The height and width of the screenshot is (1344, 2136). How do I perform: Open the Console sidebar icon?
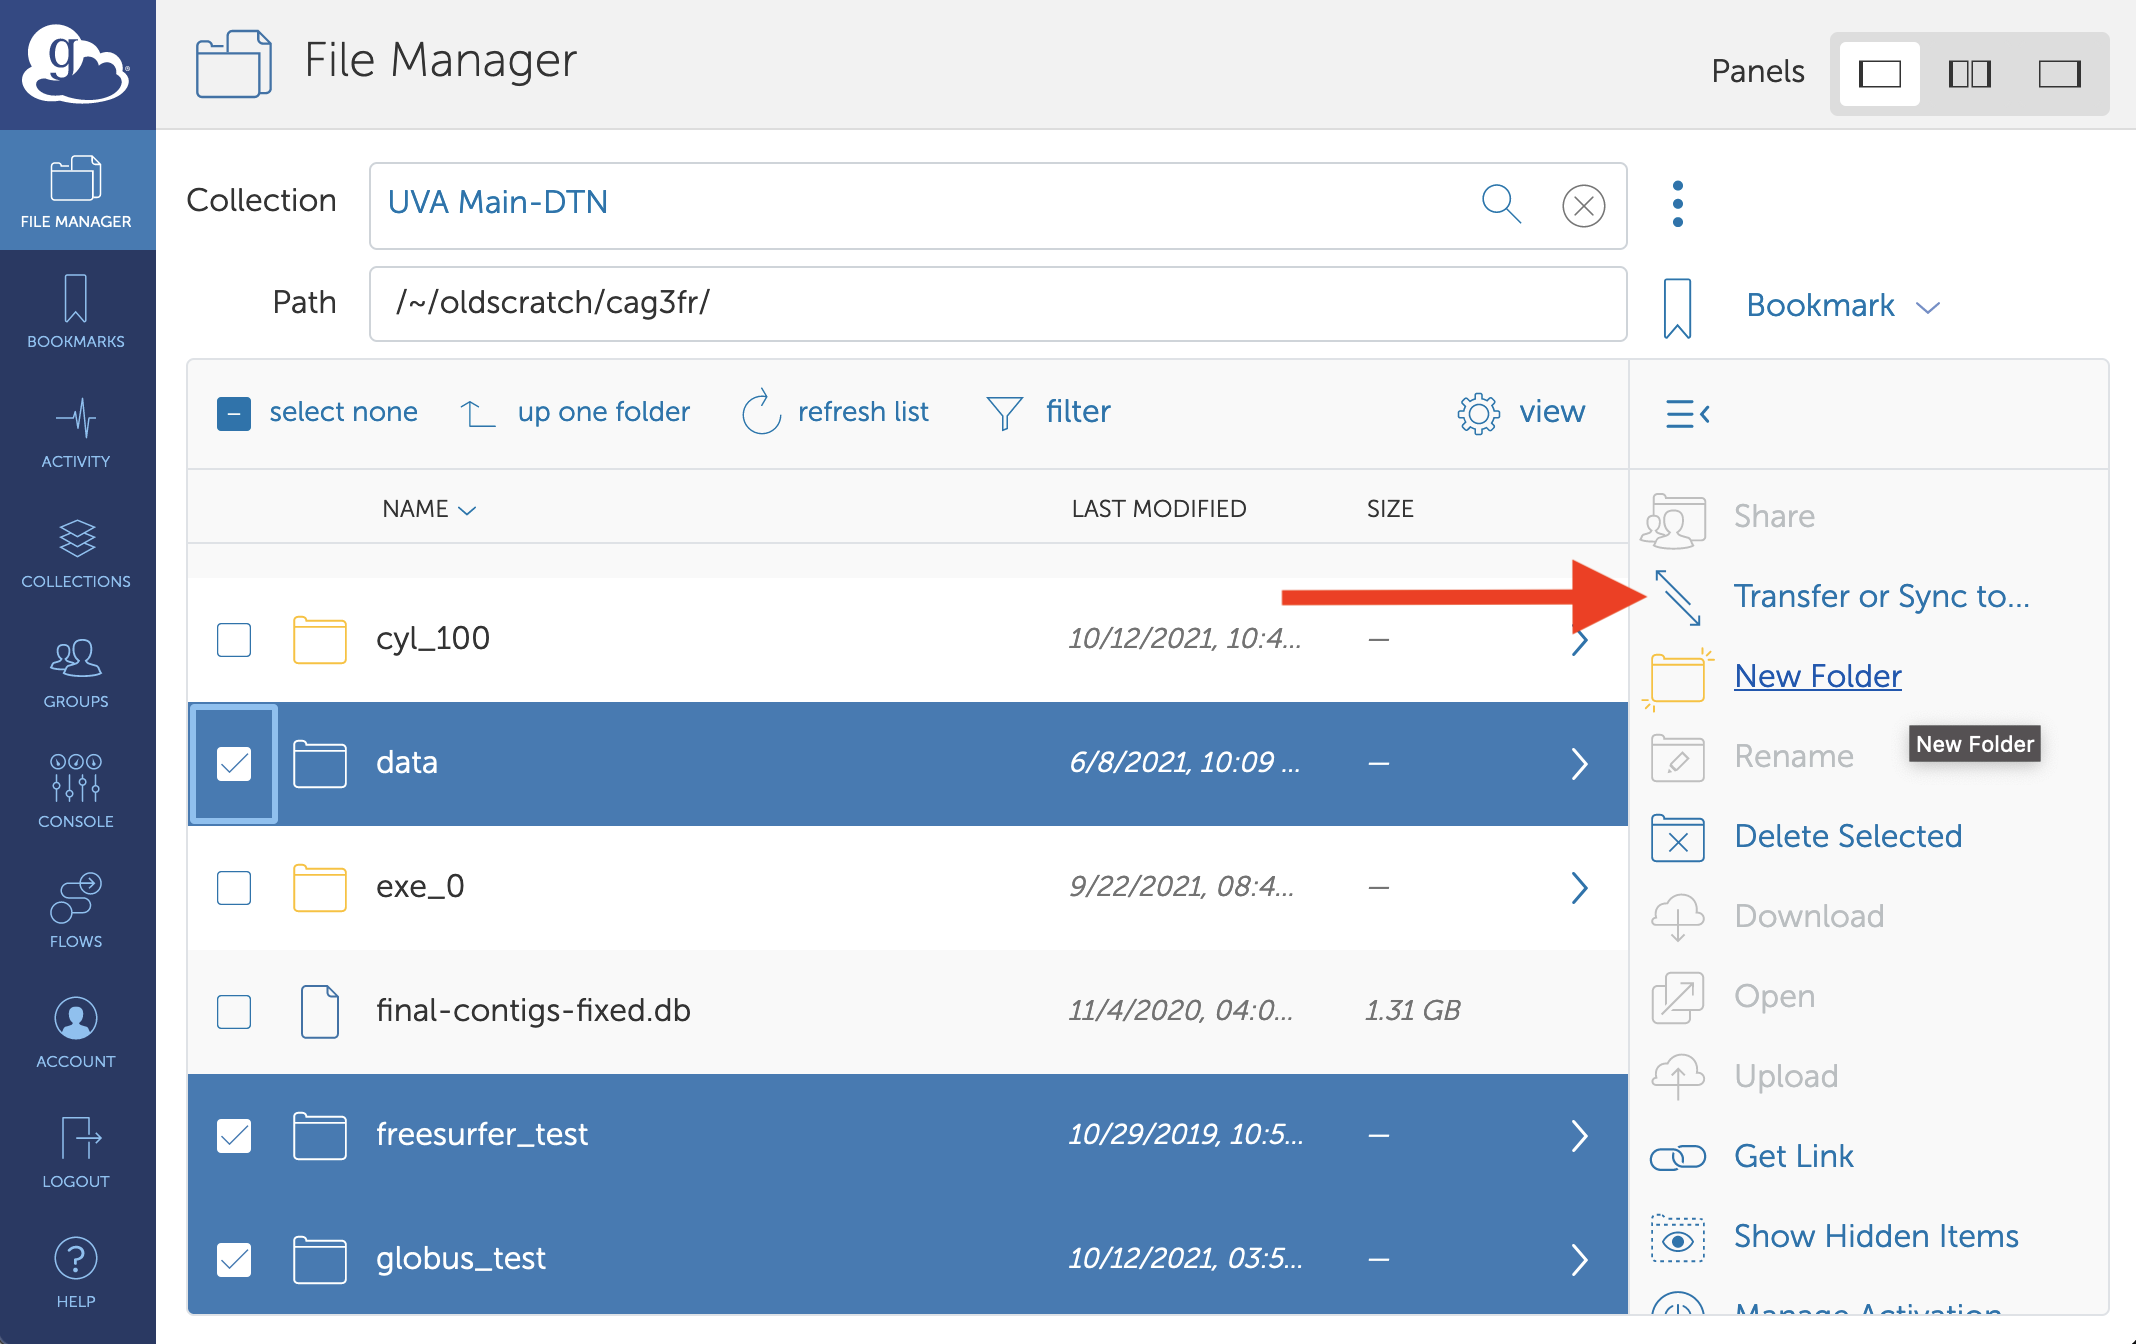[76, 791]
